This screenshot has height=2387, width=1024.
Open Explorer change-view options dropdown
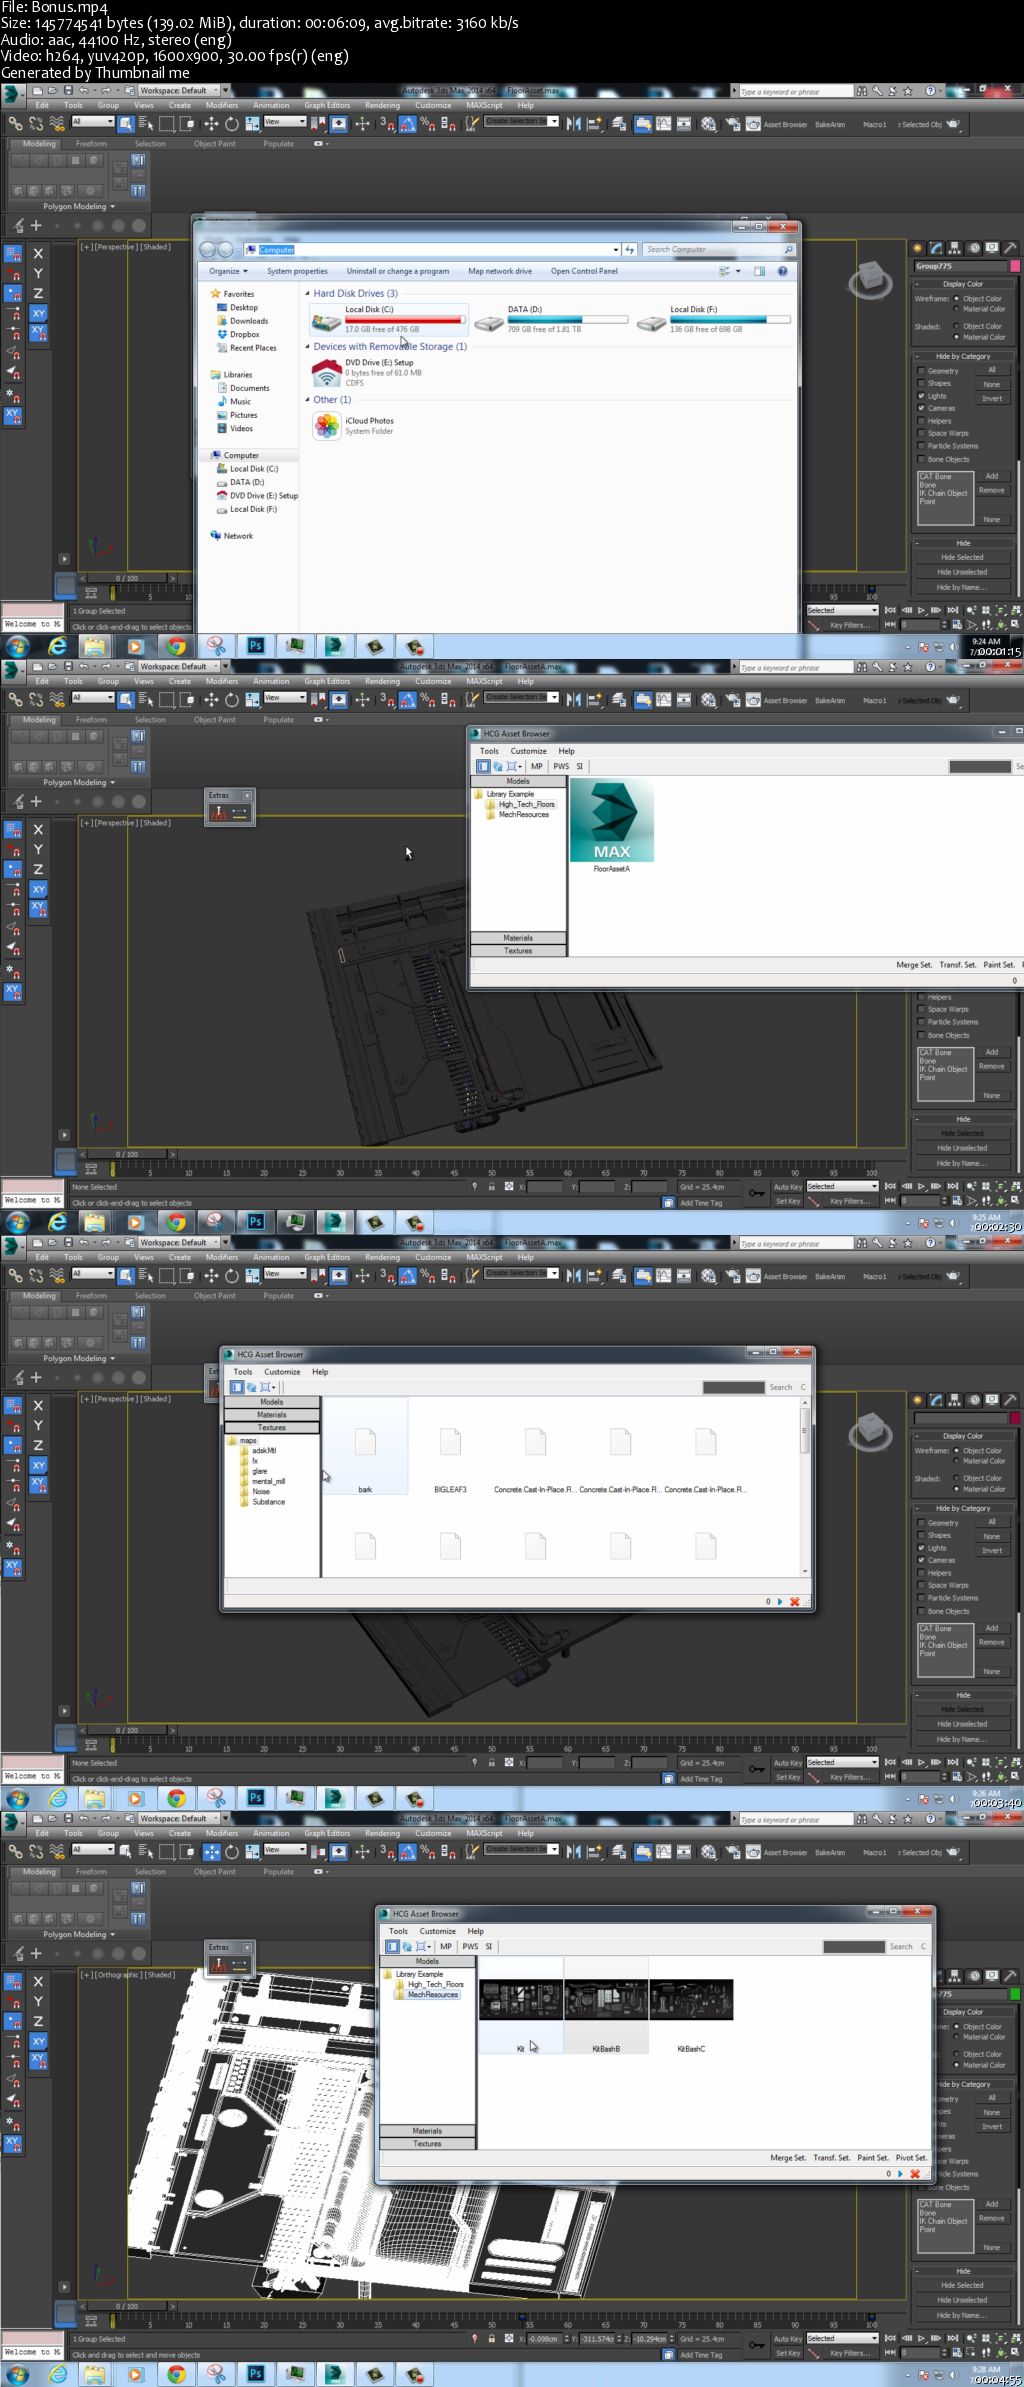pos(738,271)
